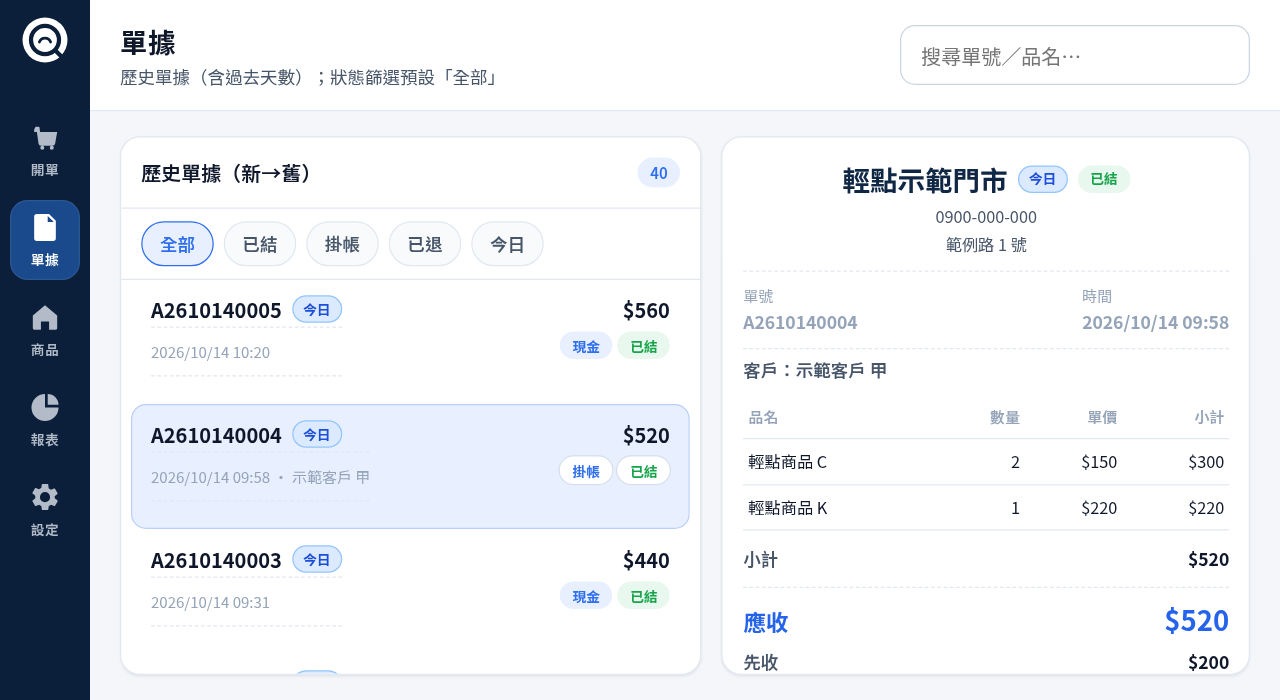Click the phone number 0900-000-000
The height and width of the screenshot is (700, 1280).
(x=986, y=217)
